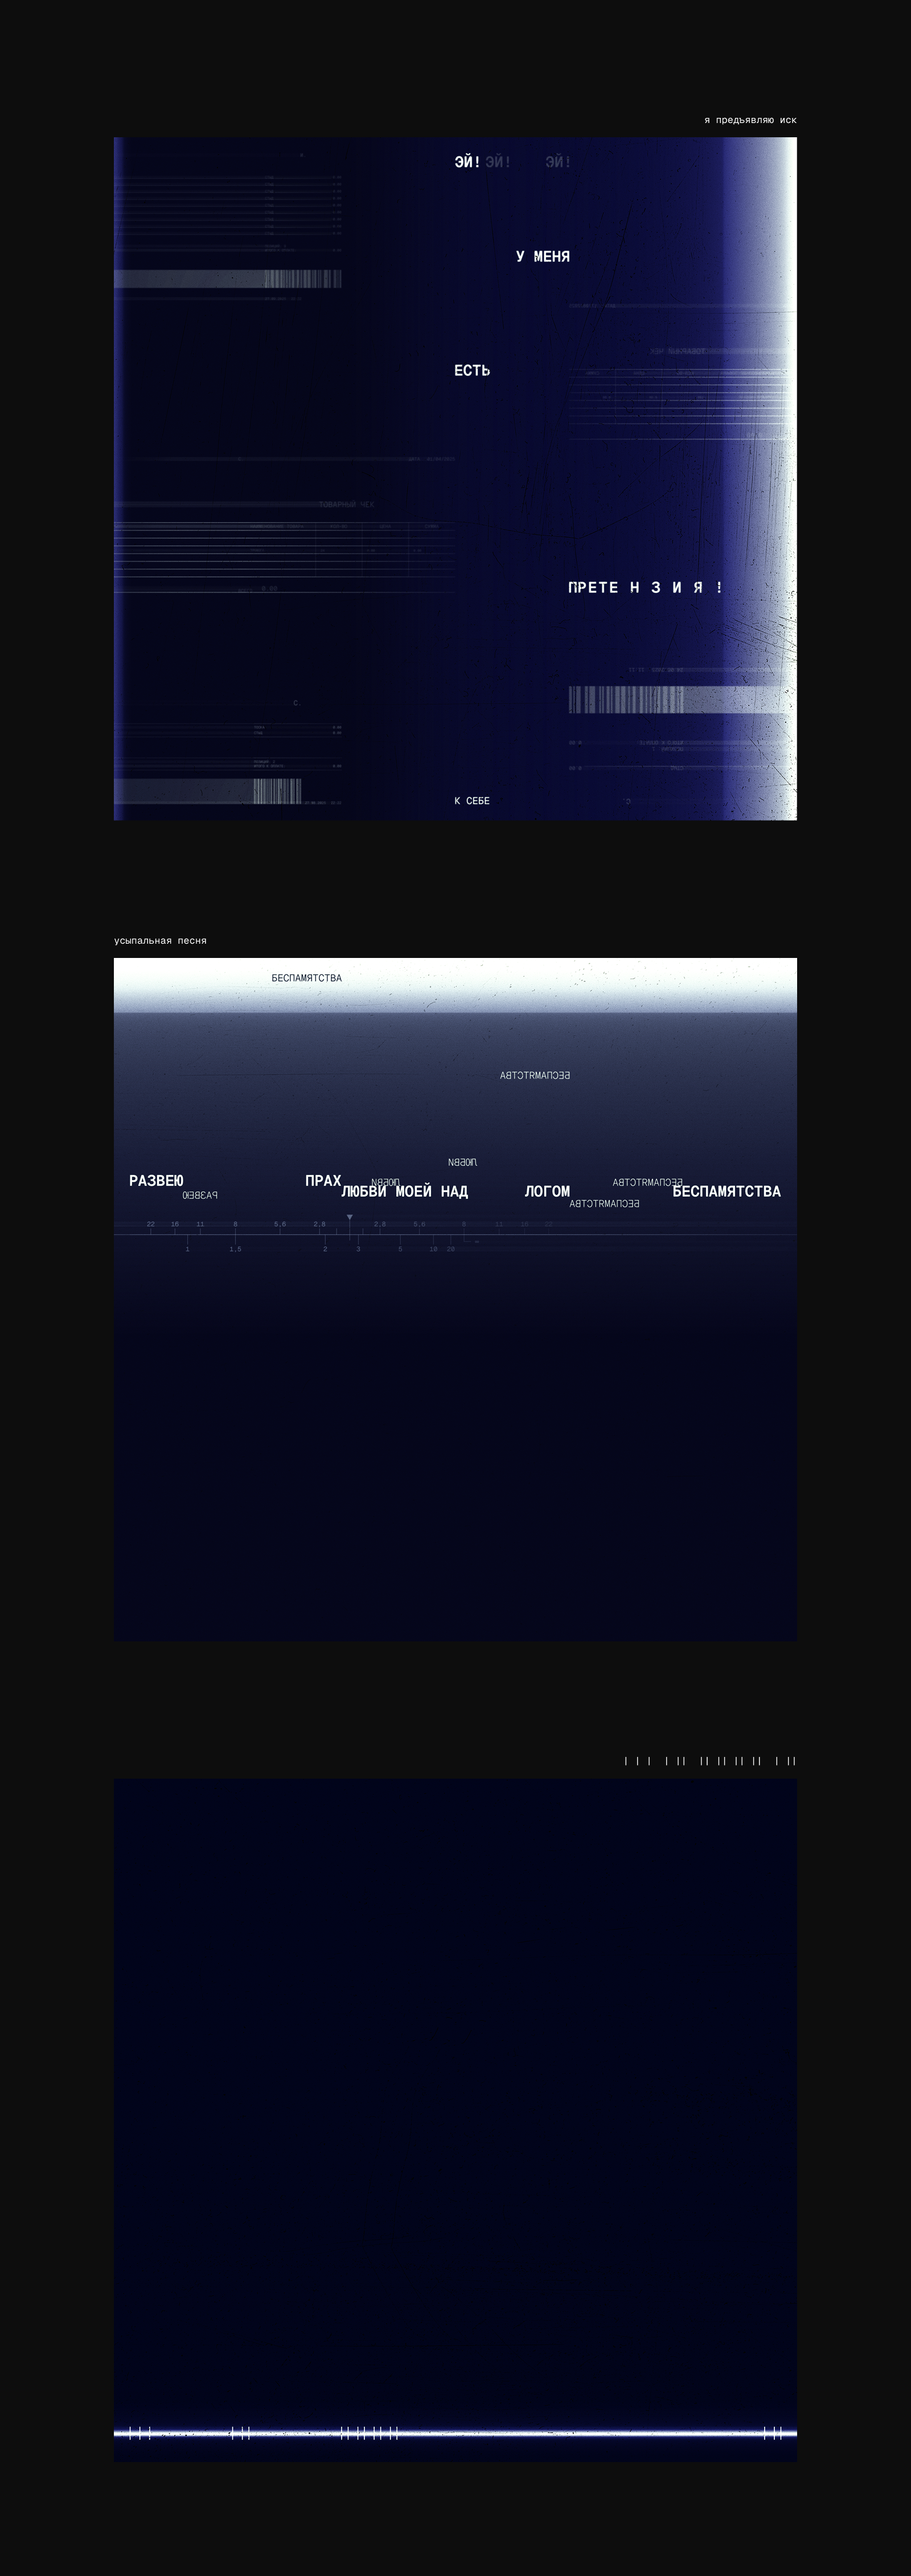Click the 'ЛОГОМ' word

click(x=547, y=1192)
